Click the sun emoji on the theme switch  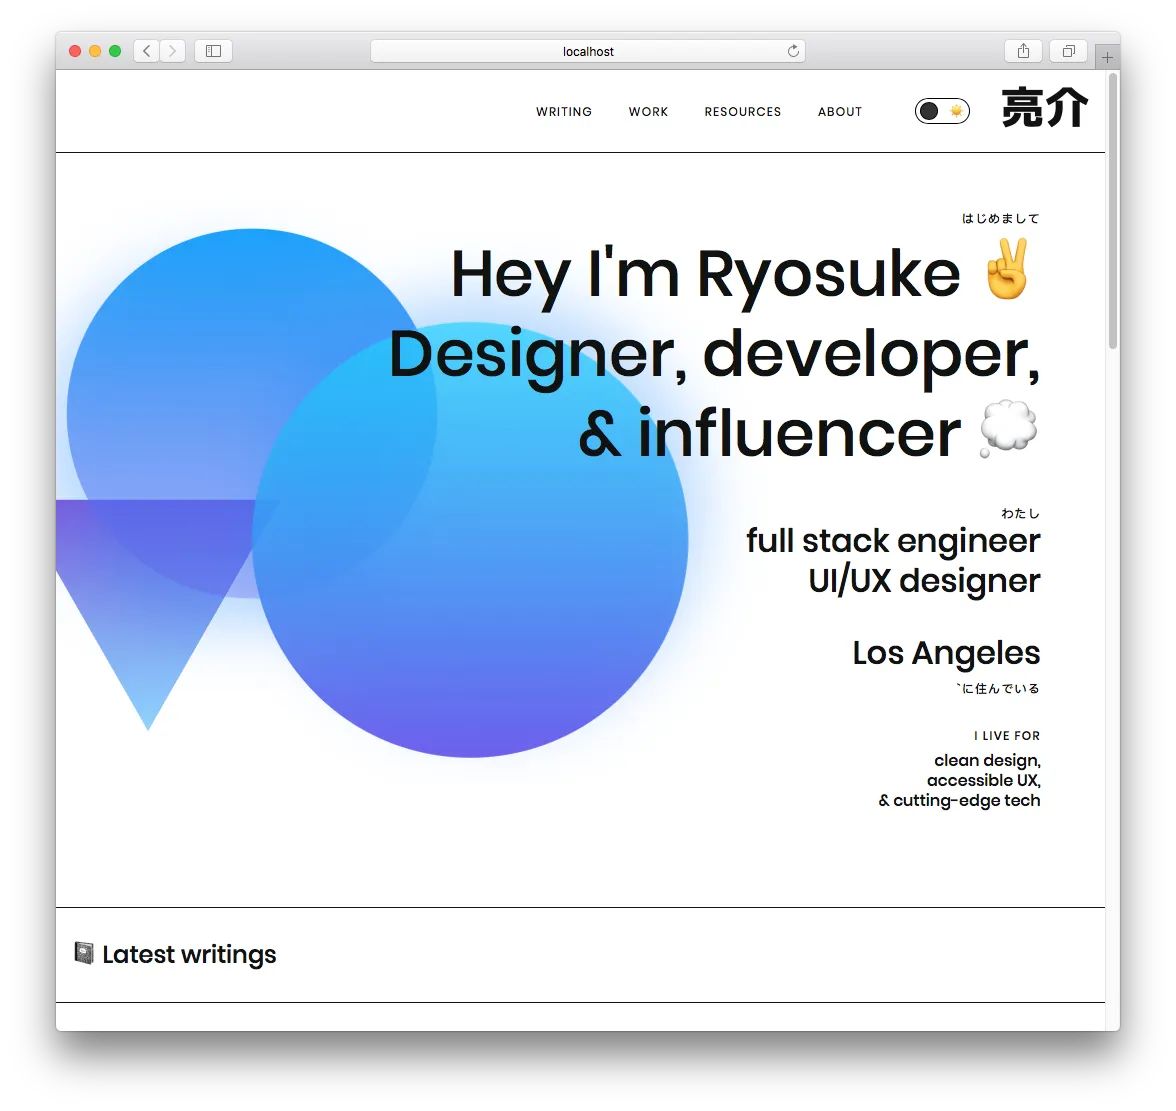(956, 111)
